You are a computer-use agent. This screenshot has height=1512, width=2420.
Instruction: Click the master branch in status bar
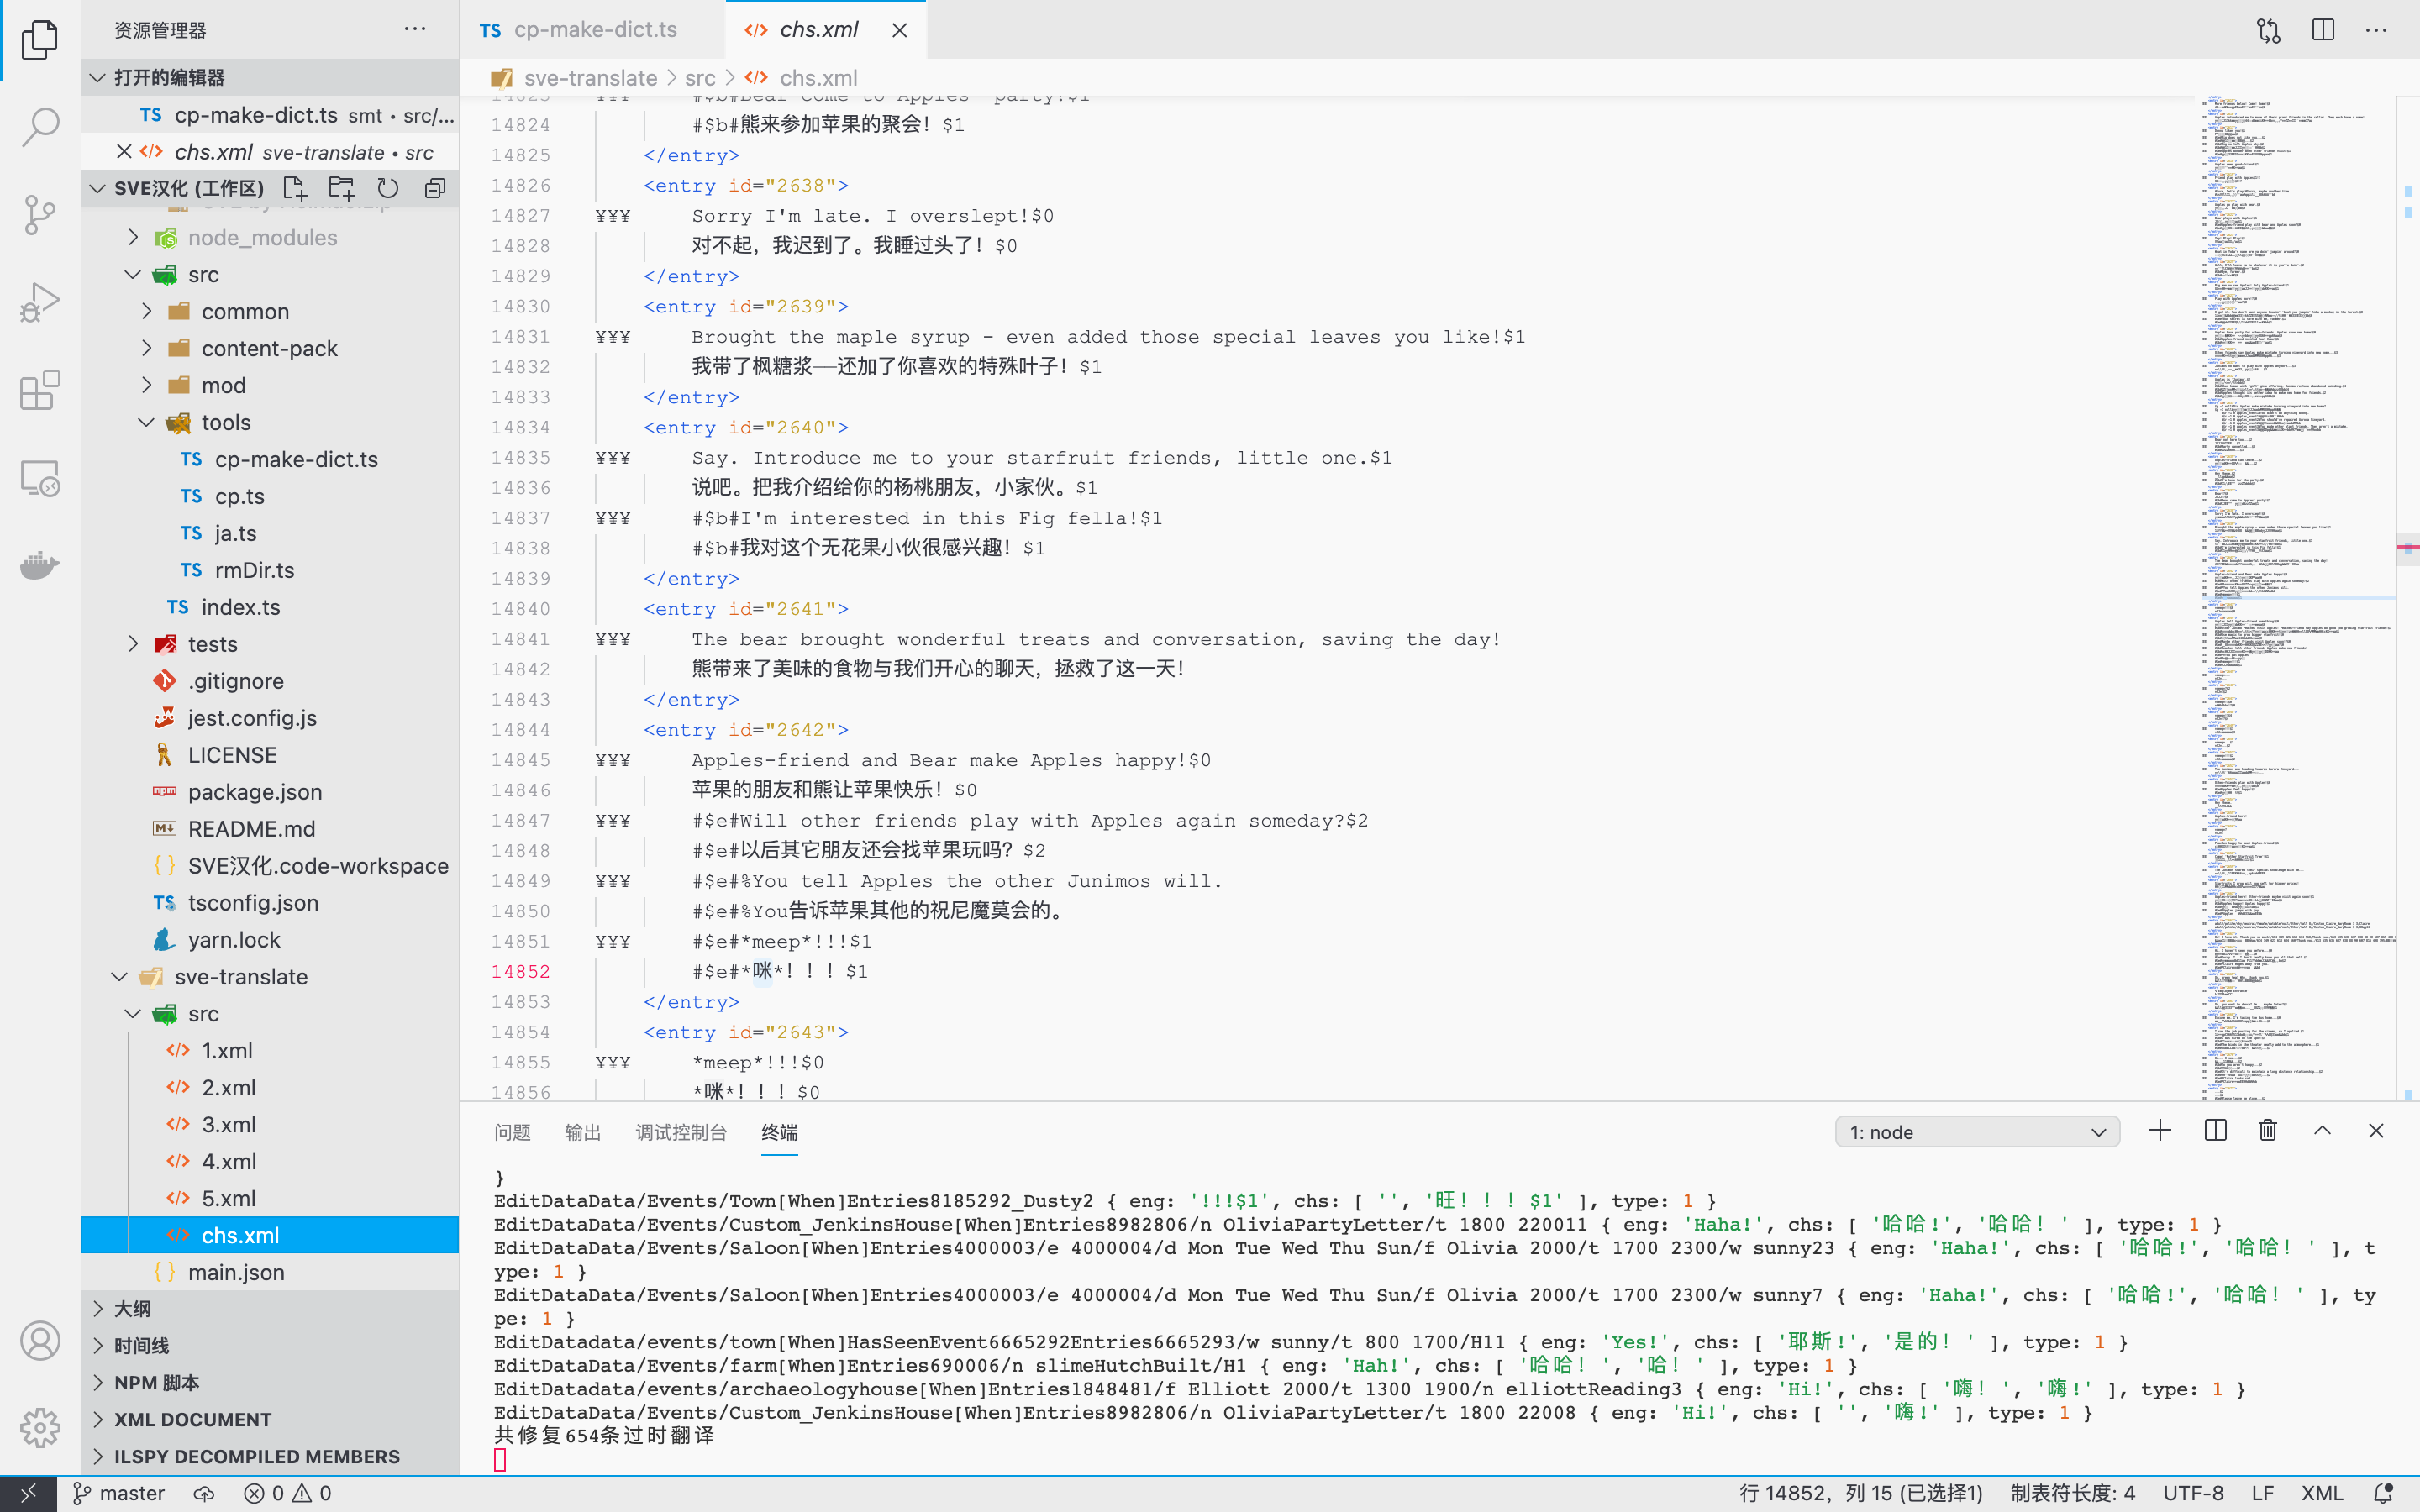(x=120, y=1493)
